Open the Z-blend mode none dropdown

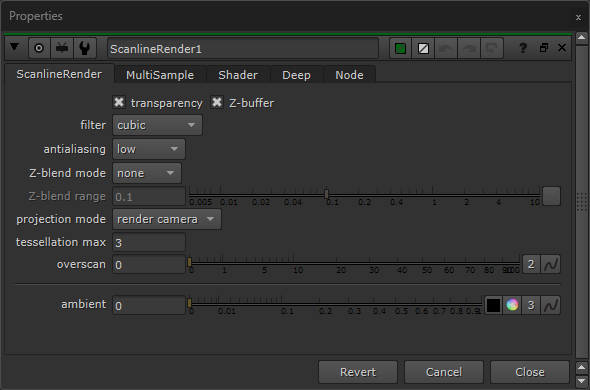point(147,173)
